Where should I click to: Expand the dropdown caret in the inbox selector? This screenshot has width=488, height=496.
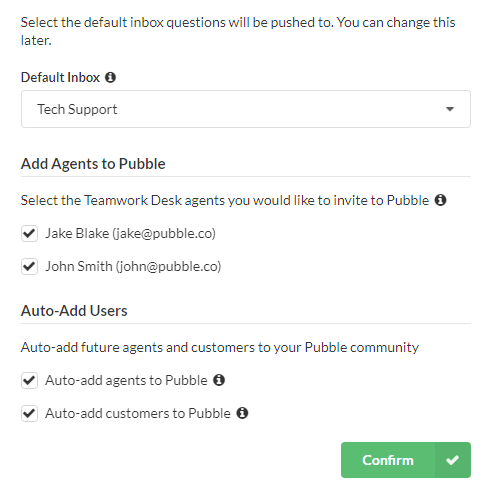(450, 109)
